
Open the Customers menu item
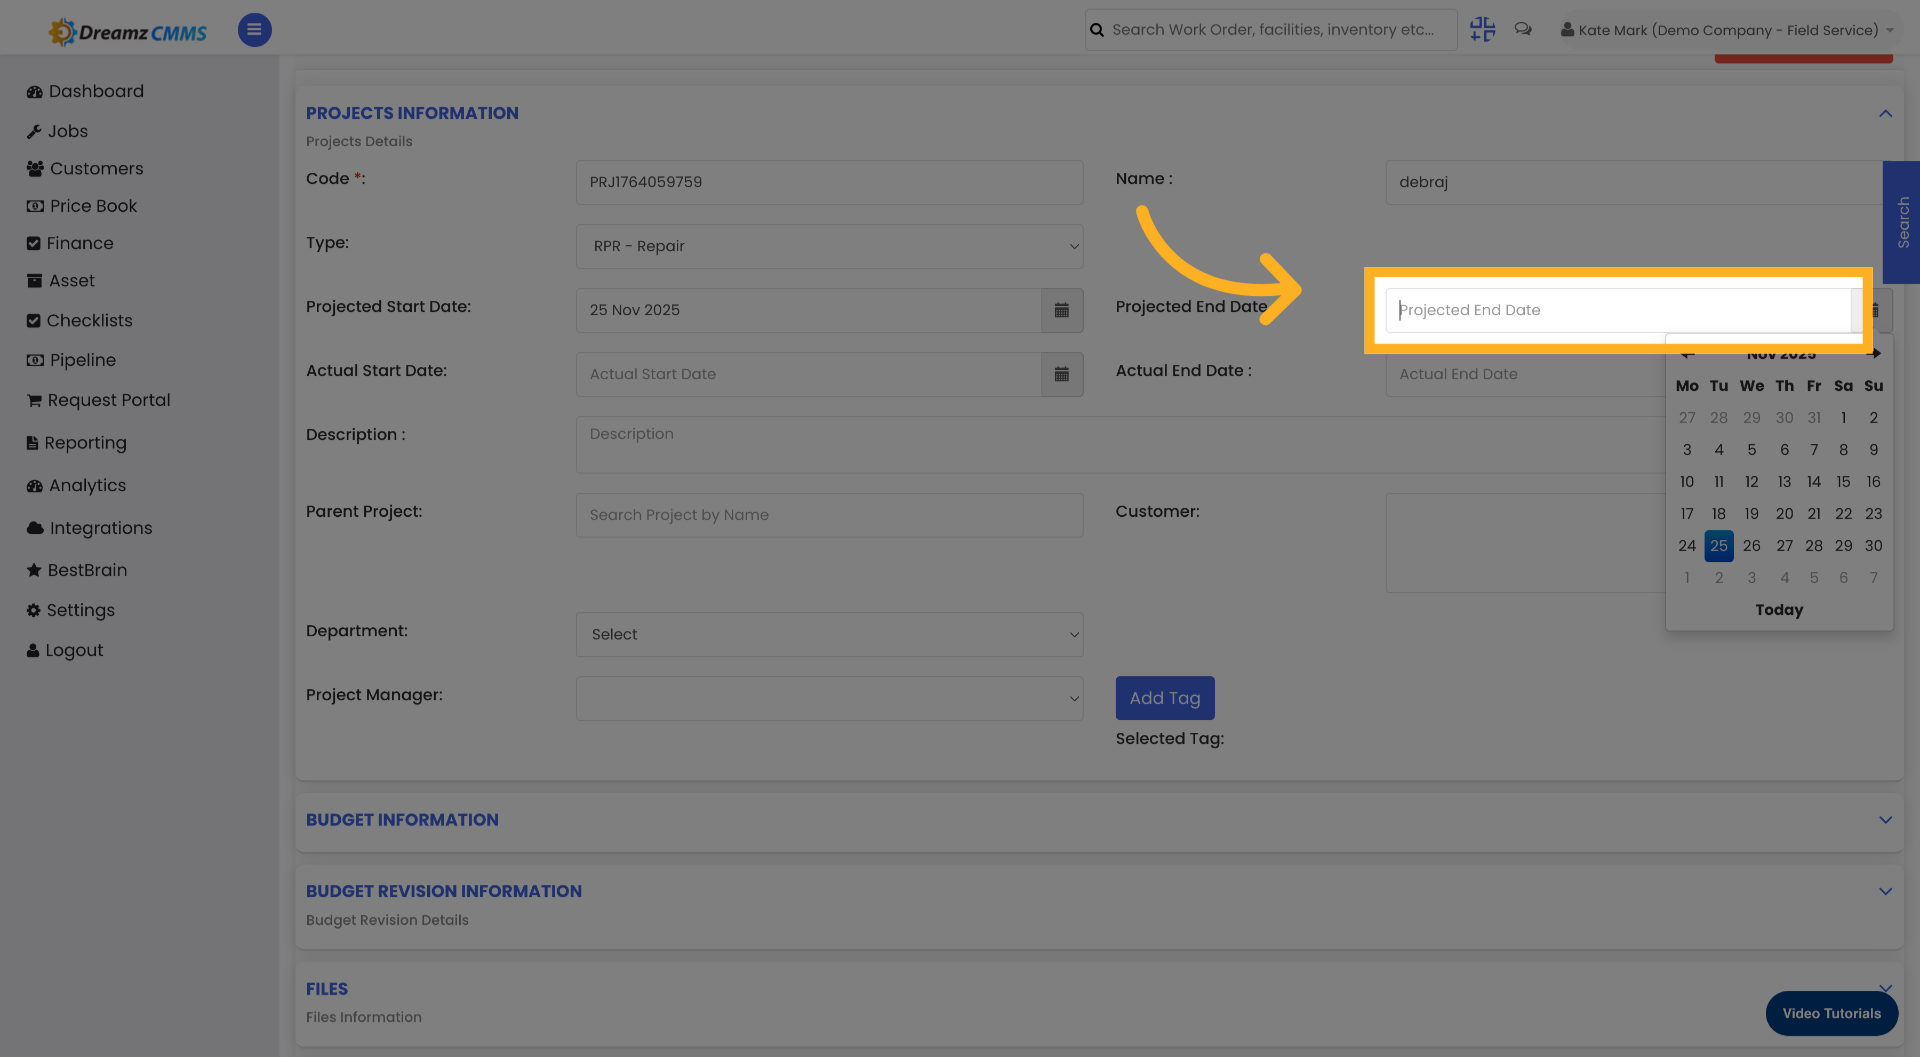coord(97,168)
